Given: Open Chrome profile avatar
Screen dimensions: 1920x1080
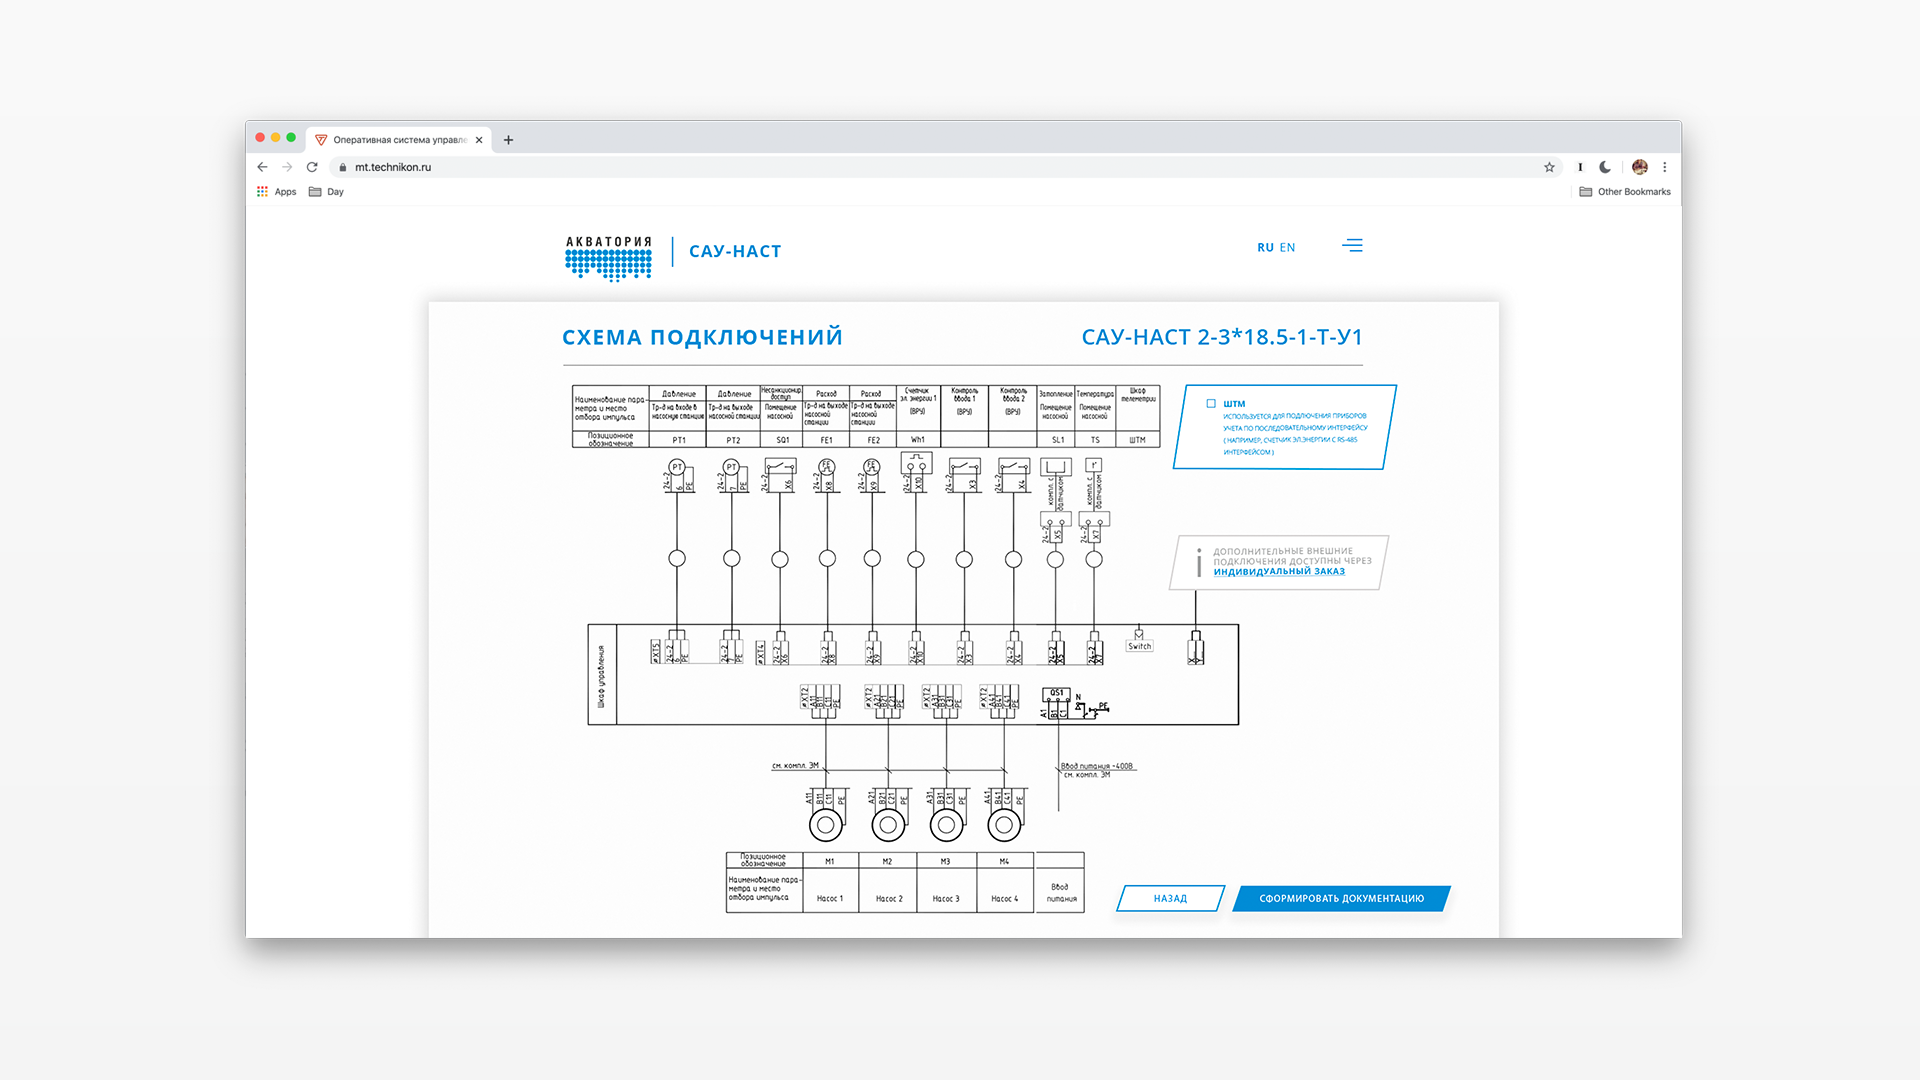Looking at the screenshot, I should tap(1639, 167).
